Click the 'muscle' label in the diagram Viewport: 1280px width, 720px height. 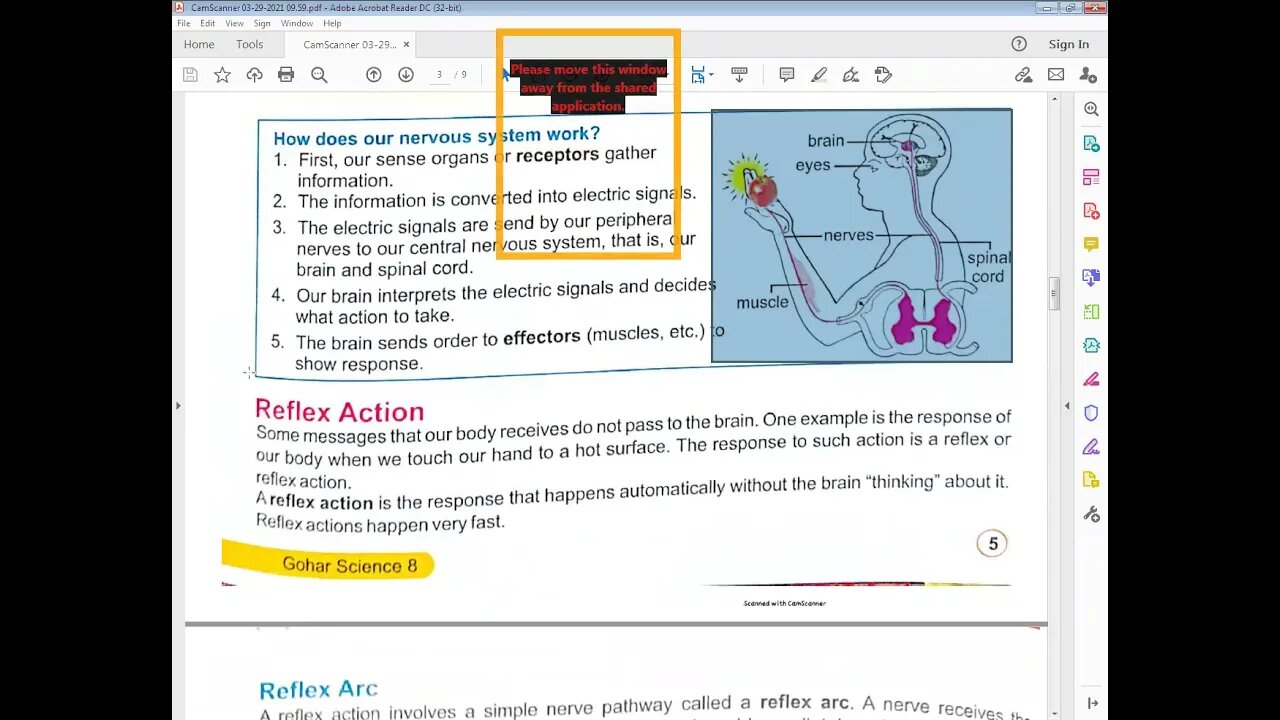(762, 302)
